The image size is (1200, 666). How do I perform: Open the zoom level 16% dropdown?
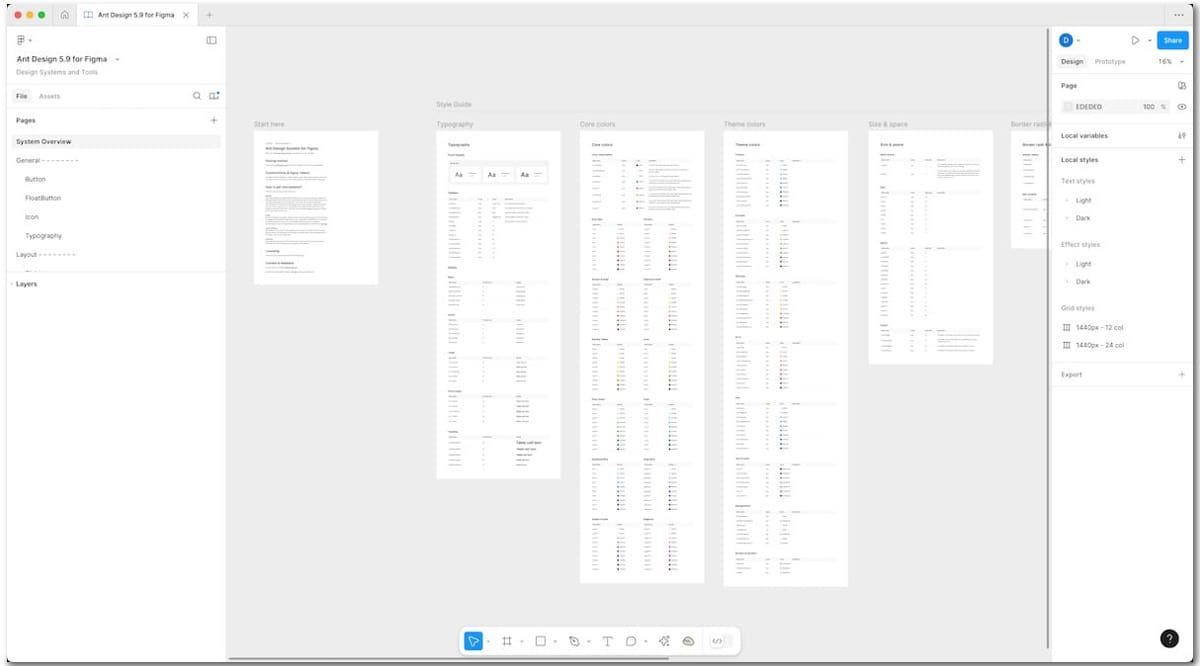click(x=1171, y=62)
